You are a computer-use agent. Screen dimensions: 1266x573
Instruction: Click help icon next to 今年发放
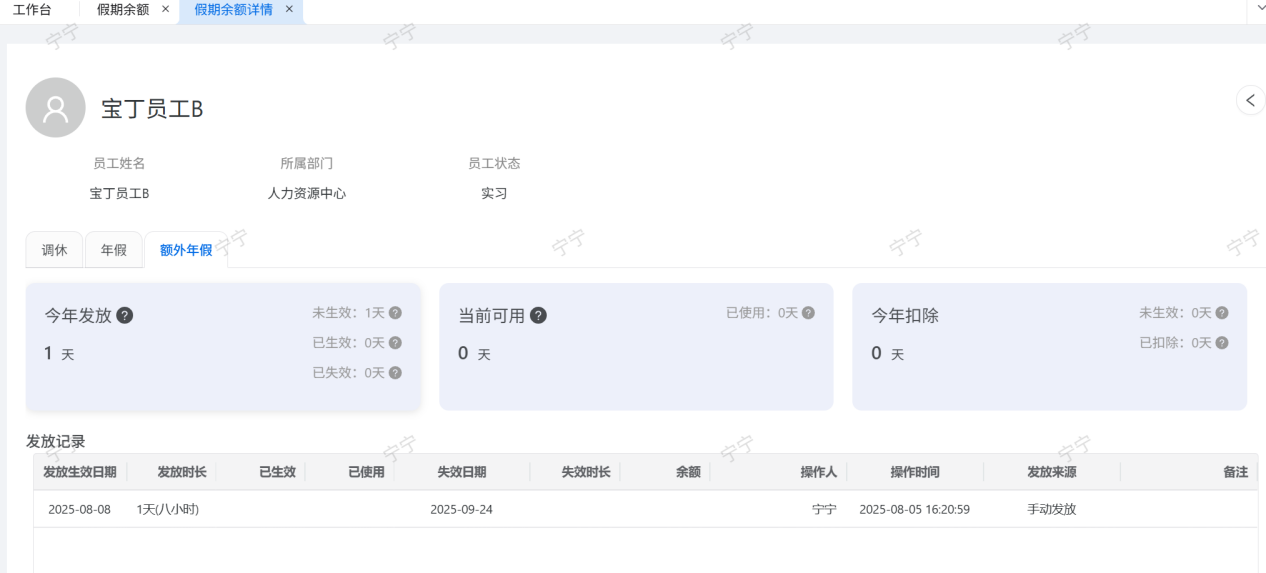coord(125,315)
